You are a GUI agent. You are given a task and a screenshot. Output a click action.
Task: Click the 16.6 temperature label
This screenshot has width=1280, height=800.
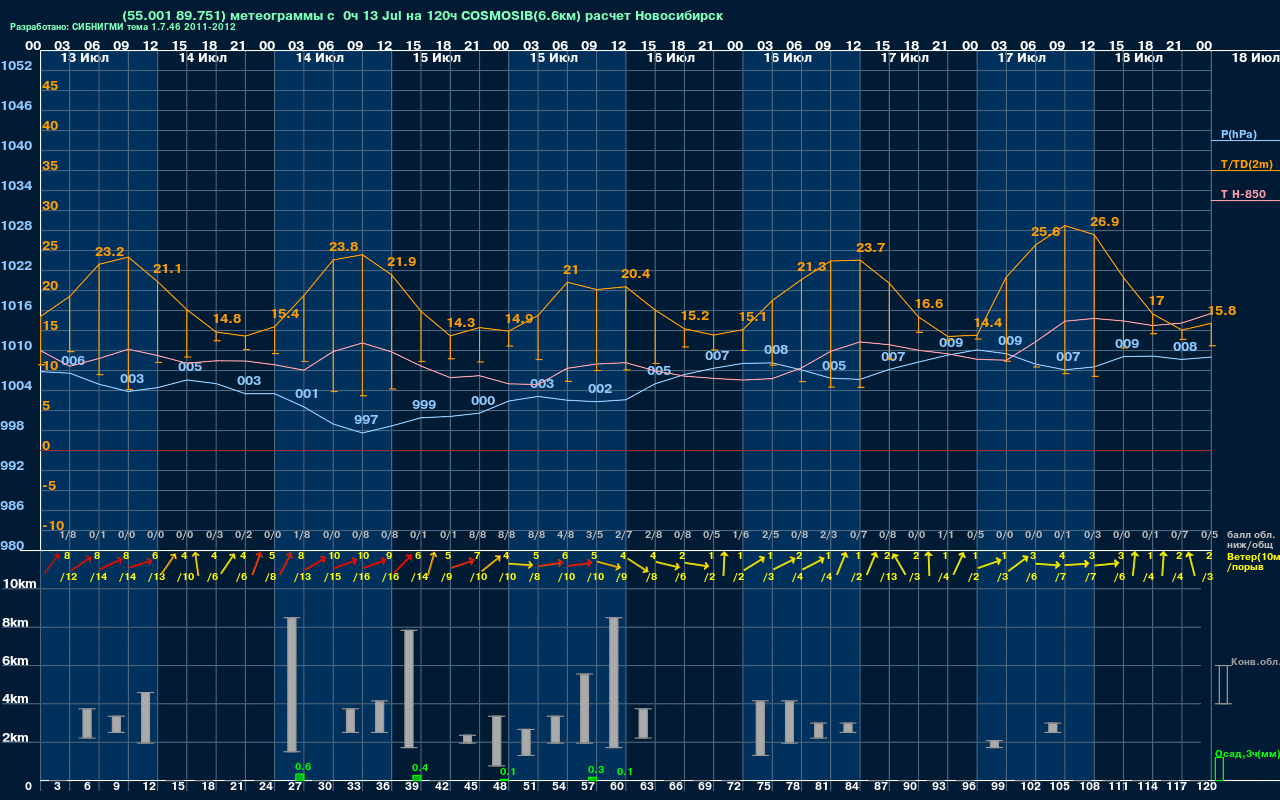tap(929, 304)
